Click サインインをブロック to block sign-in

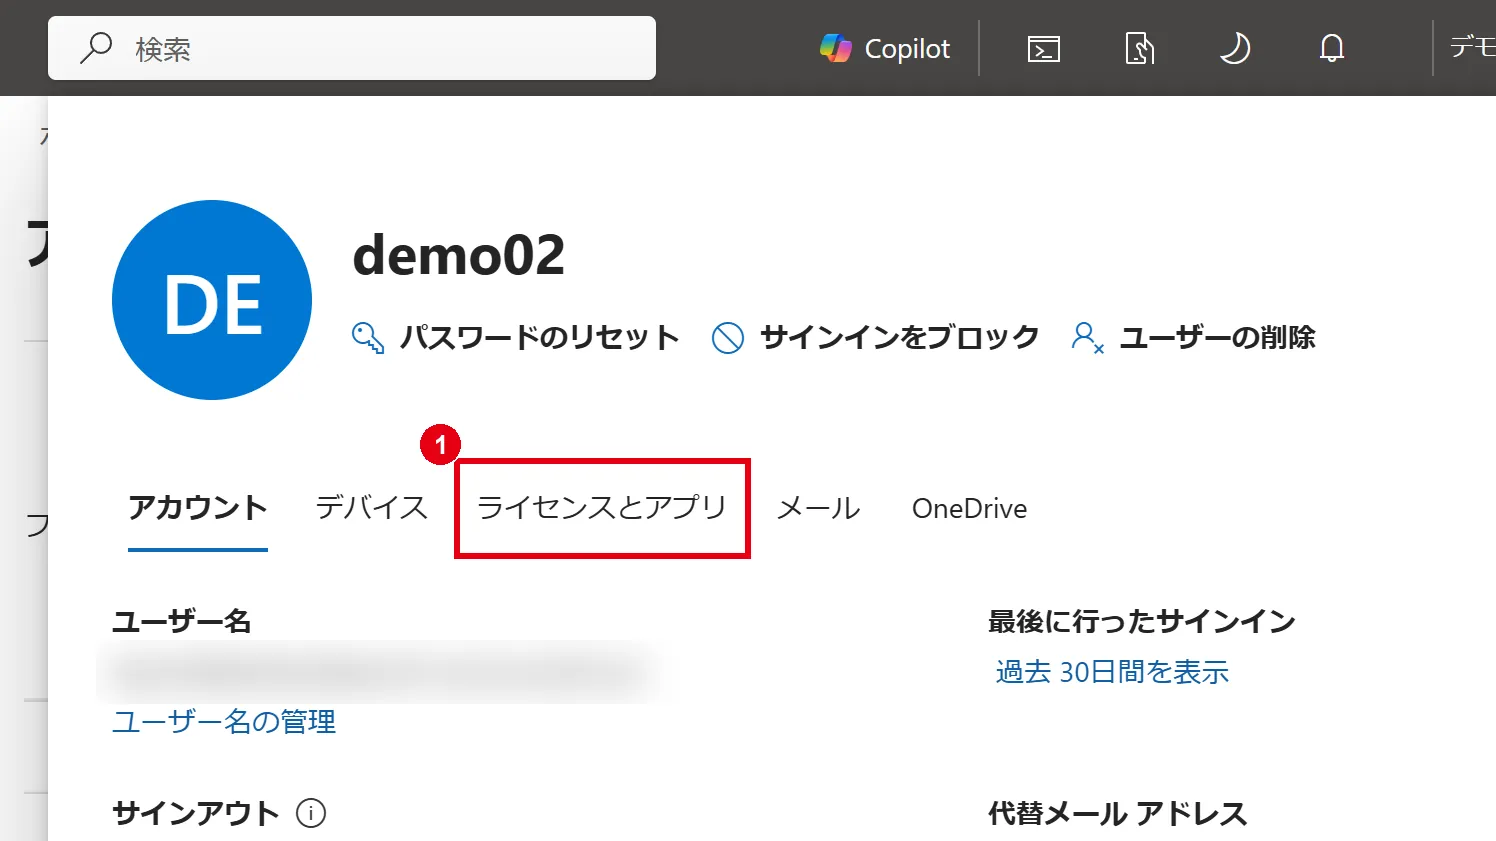(x=900, y=337)
